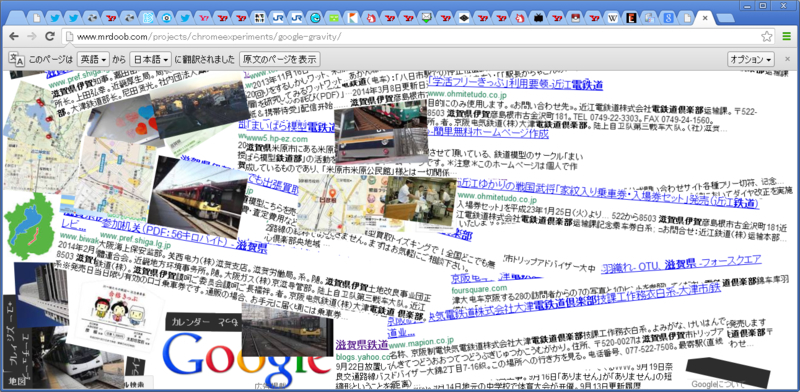The height and width of the screenshot is (392, 800).
Task: Click the カレンダー dark menu item
Action: (202, 323)
